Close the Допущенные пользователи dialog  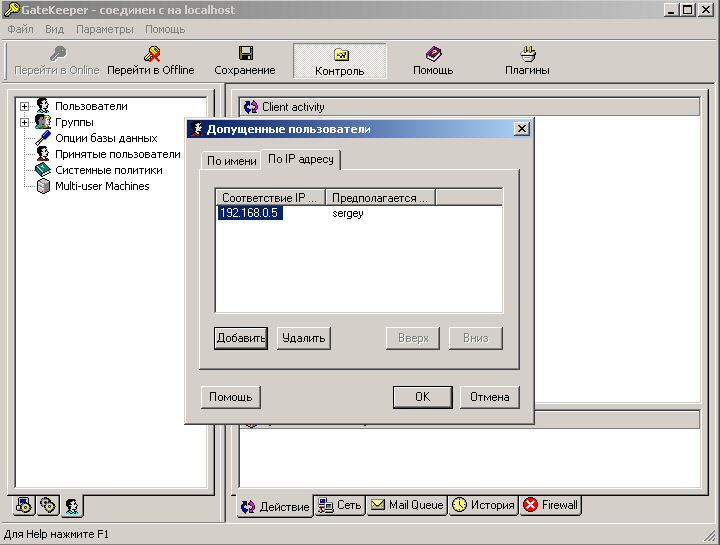[x=522, y=129]
